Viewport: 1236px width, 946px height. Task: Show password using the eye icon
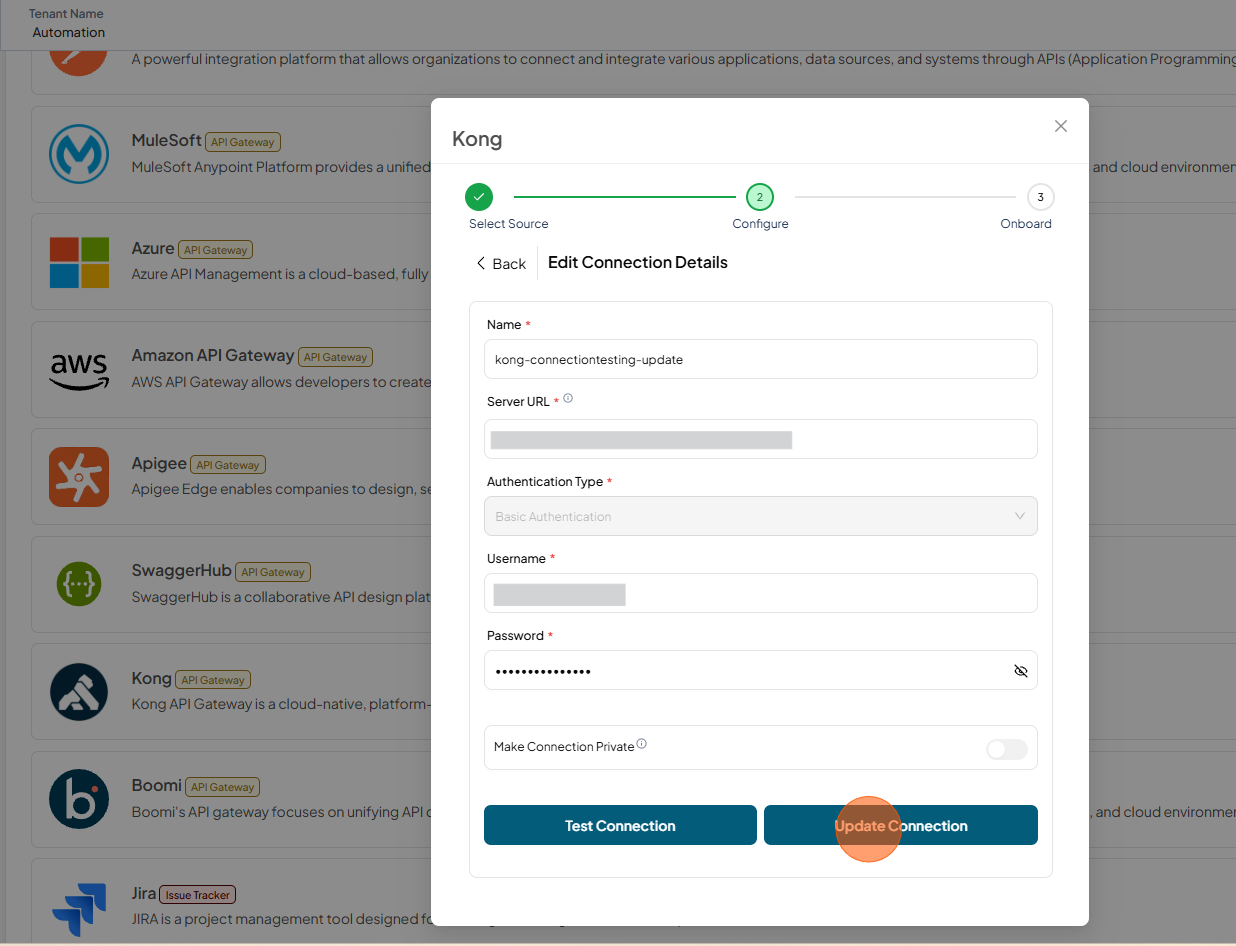[x=1020, y=671]
